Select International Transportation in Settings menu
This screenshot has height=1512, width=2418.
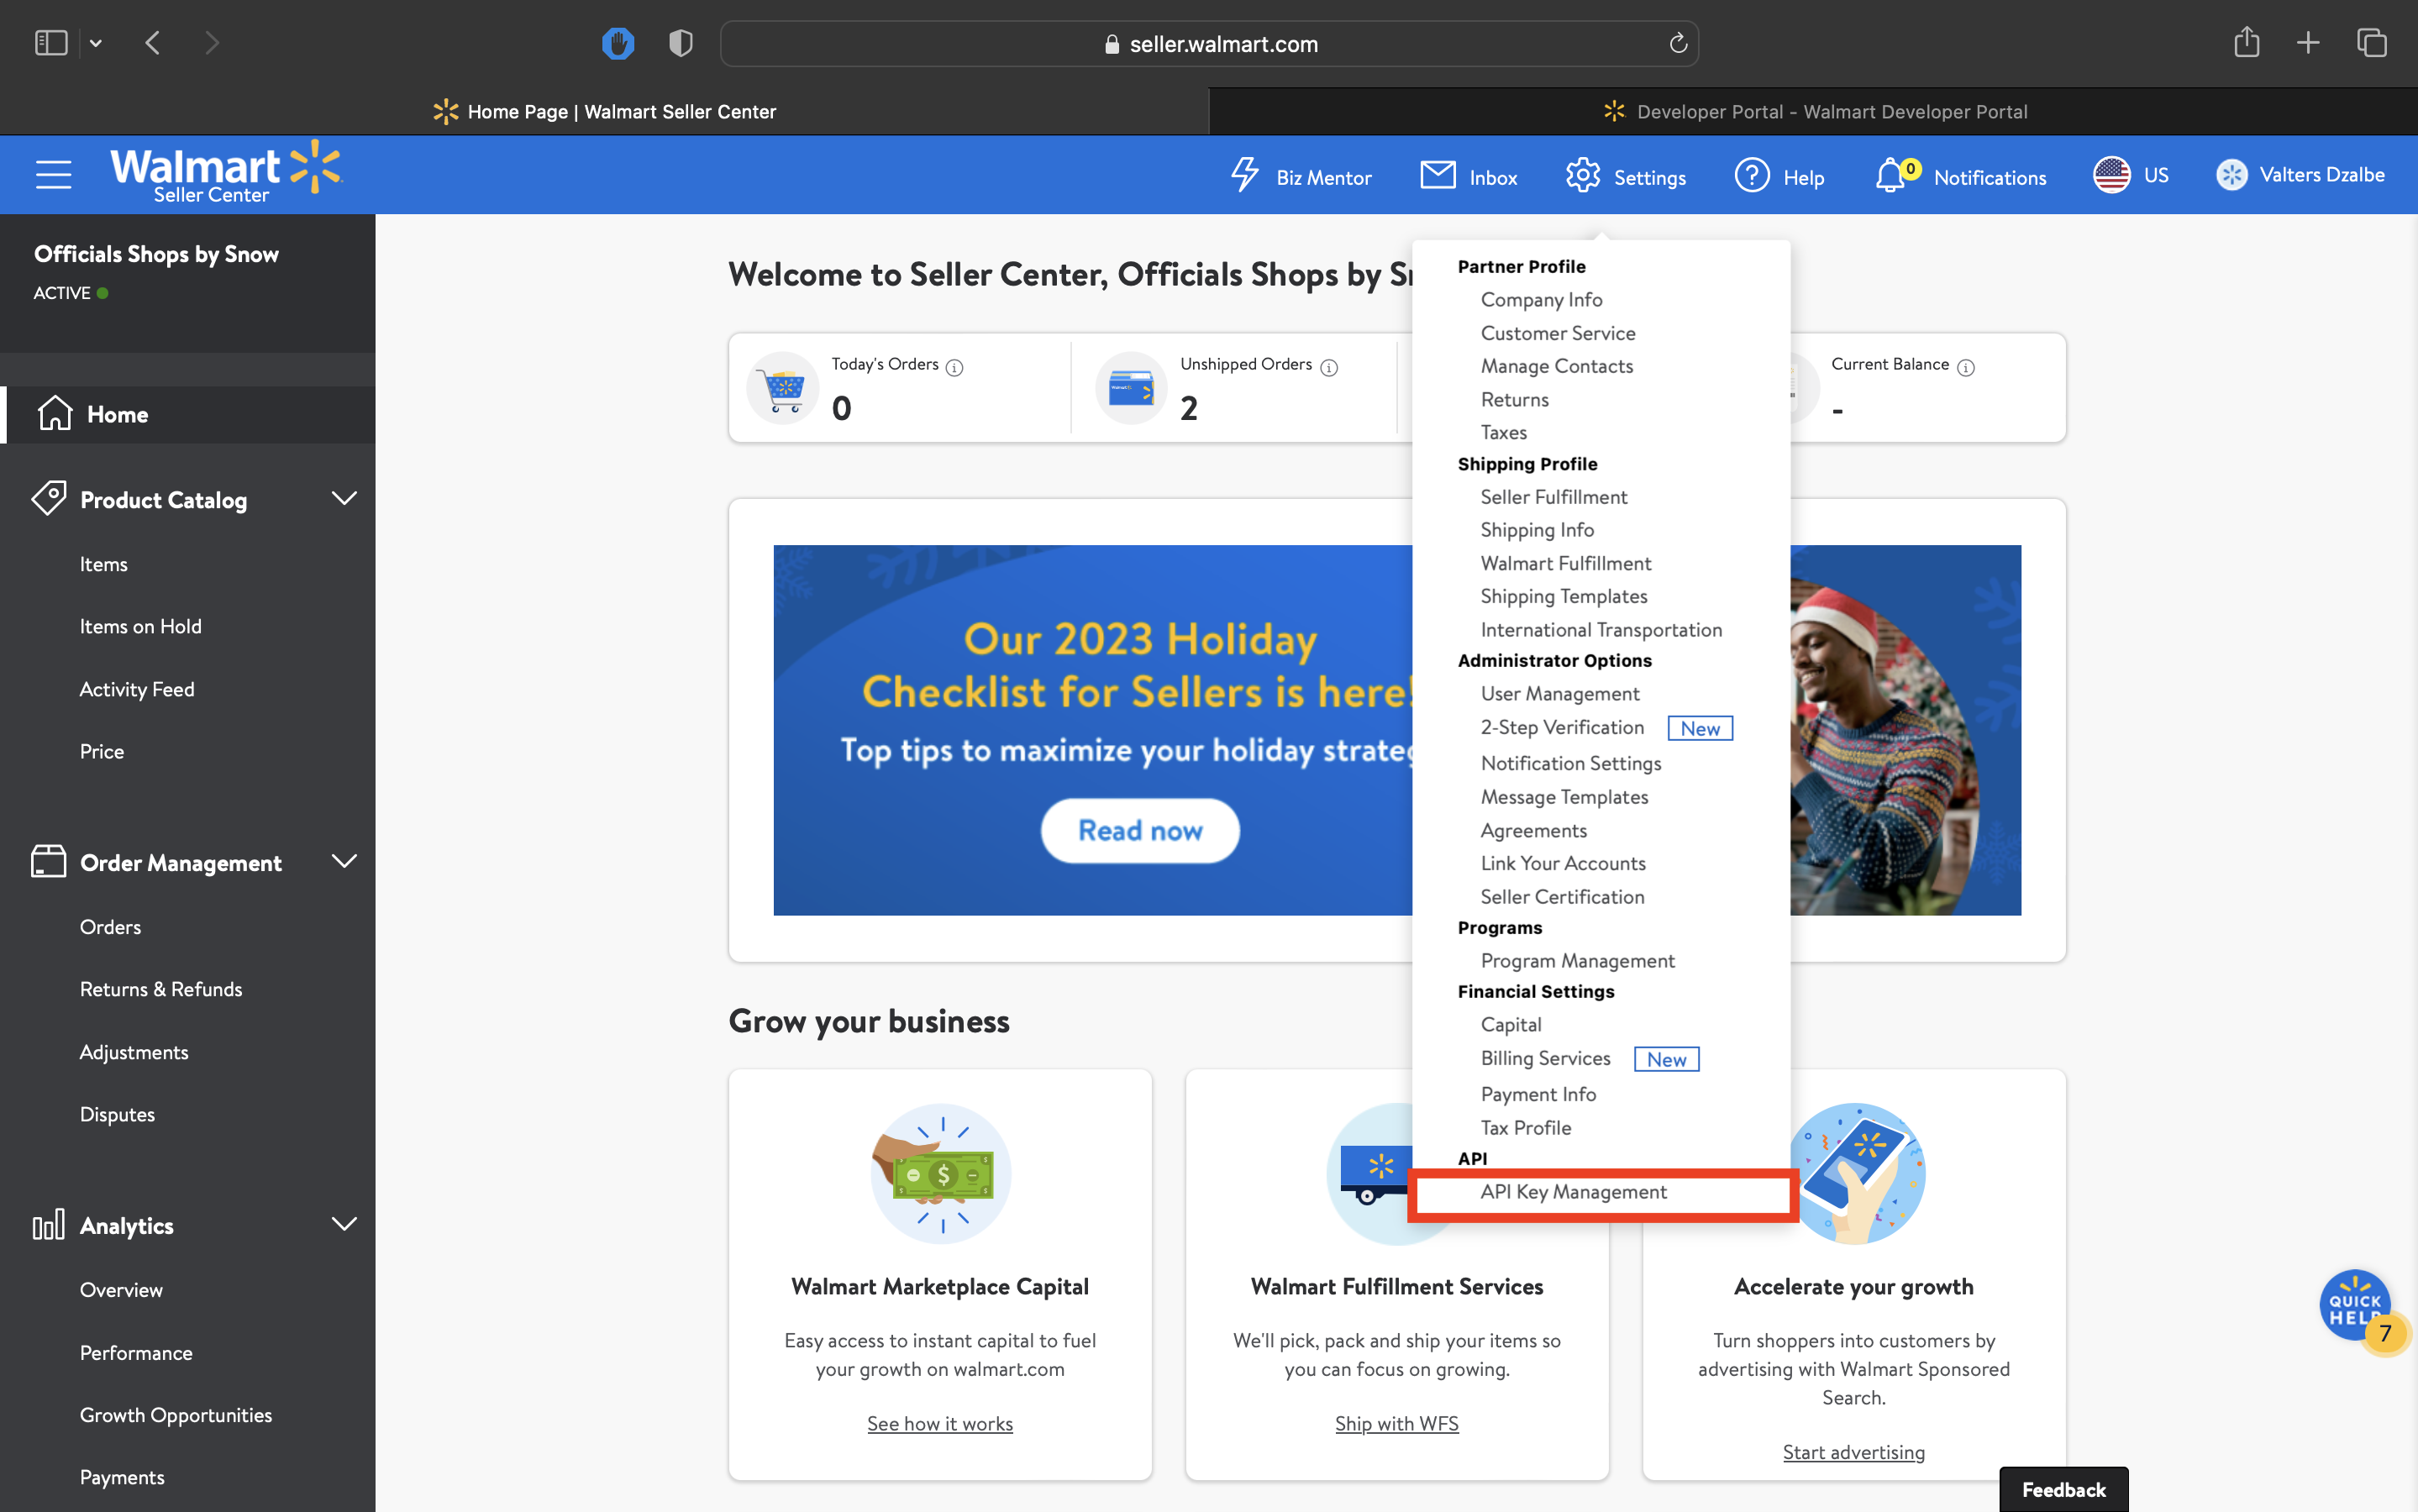1601,629
